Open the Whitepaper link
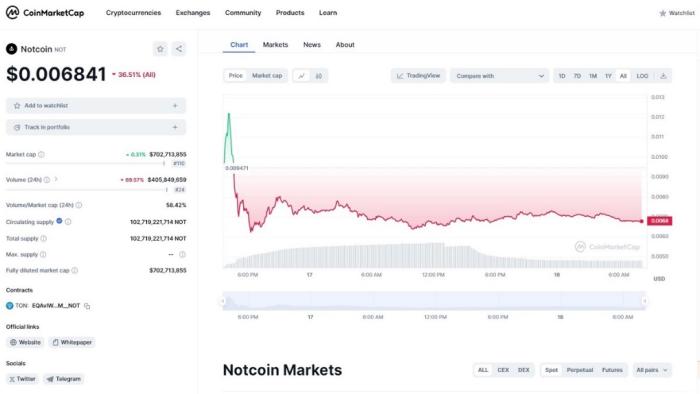This screenshot has width=700, height=394. [x=72, y=342]
